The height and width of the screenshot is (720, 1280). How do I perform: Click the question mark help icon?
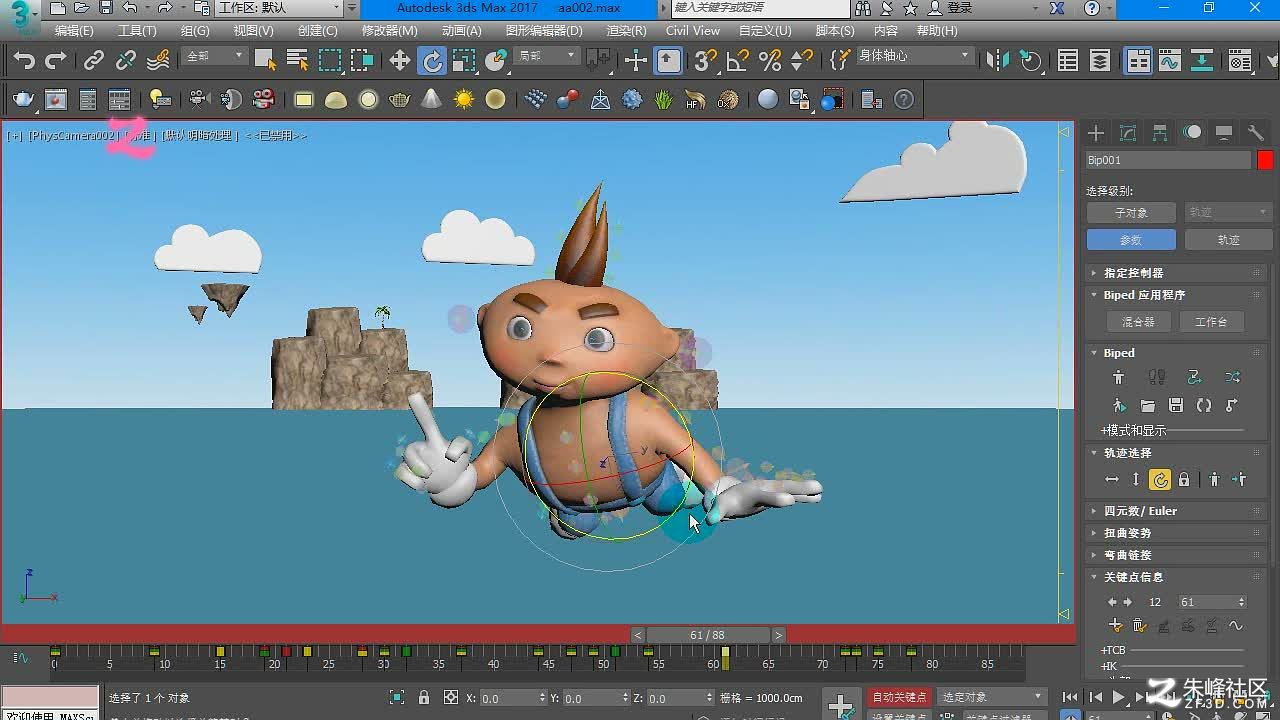tap(904, 99)
